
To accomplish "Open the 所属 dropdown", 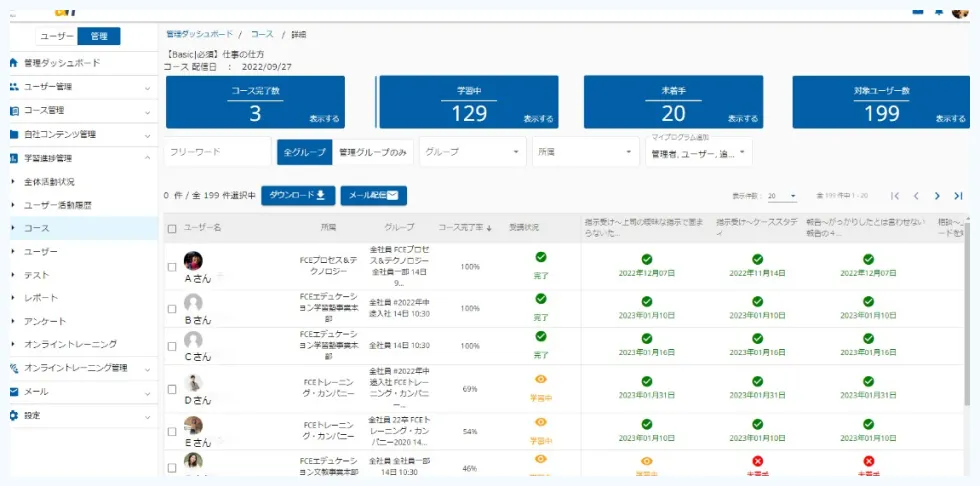I will (x=586, y=152).
